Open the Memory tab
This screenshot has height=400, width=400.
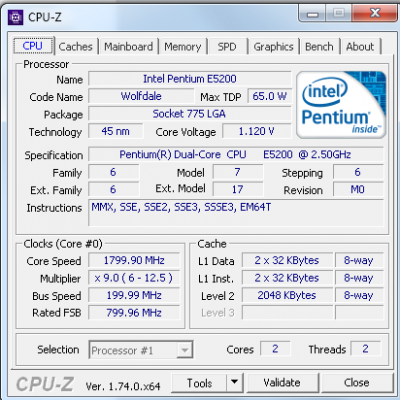pos(183,47)
